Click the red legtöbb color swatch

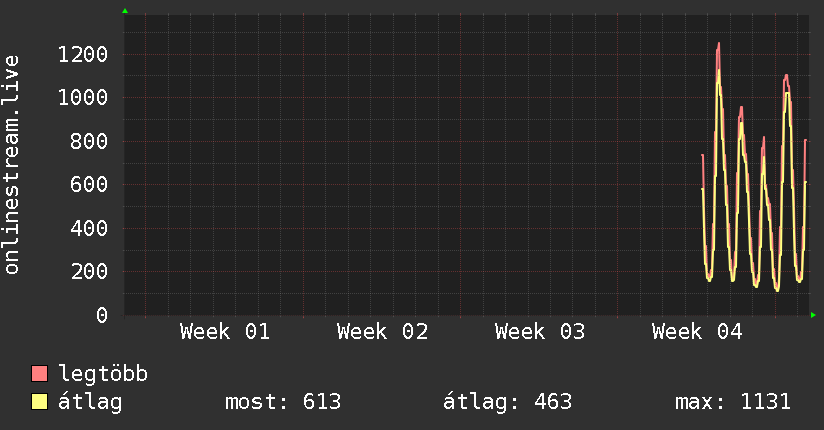click(x=40, y=374)
